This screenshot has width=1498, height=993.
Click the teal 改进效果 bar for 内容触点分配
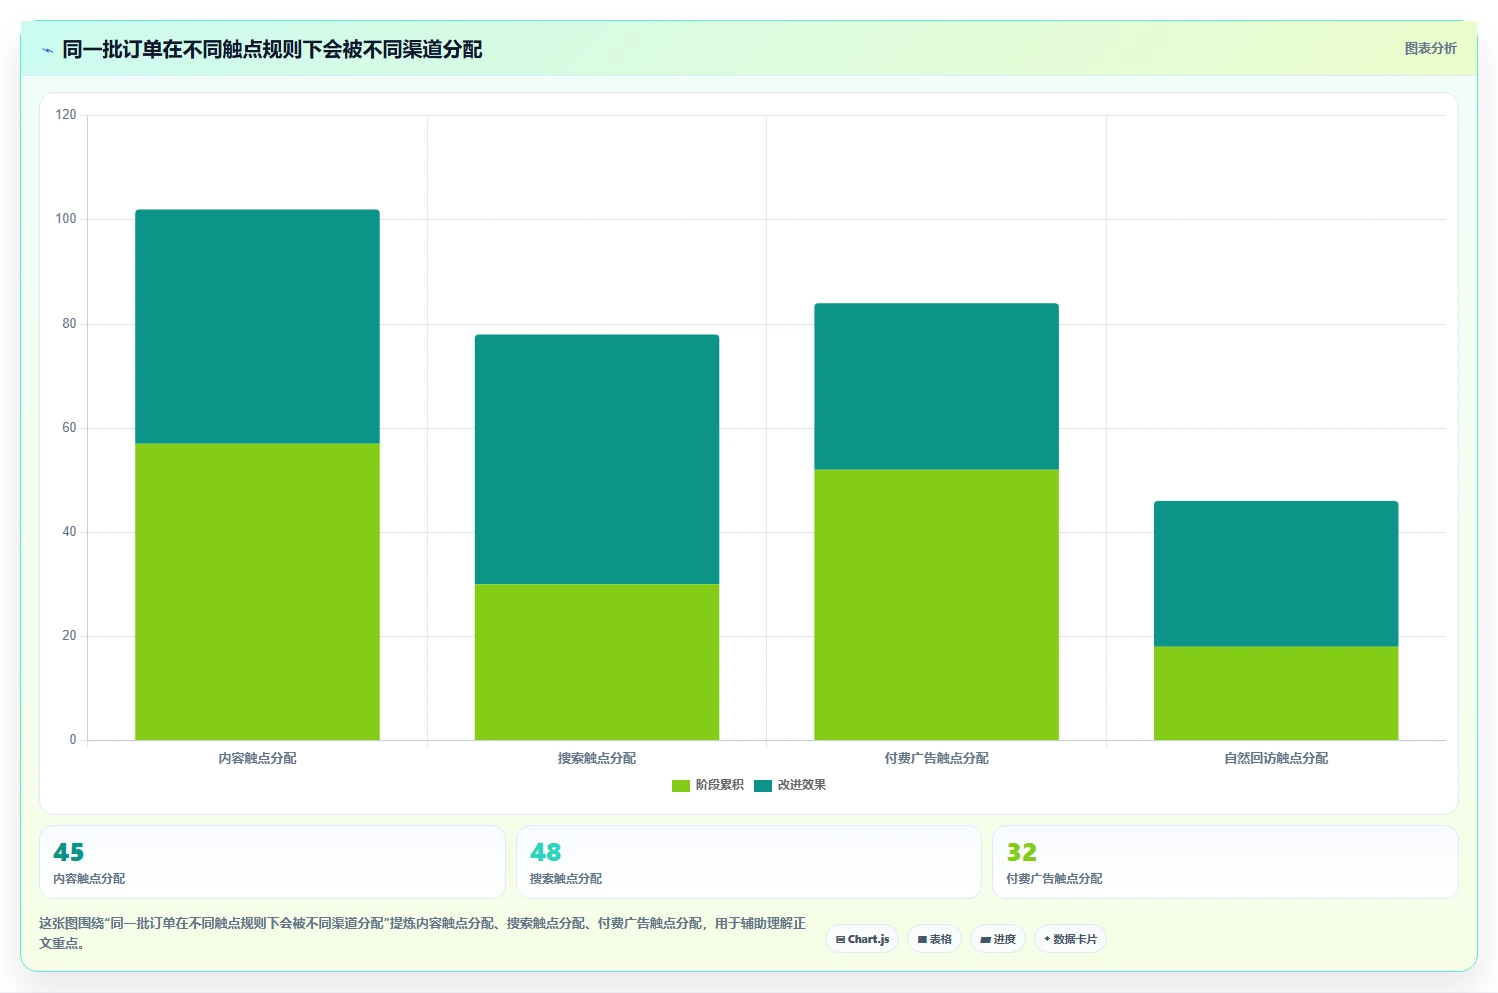(x=257, y=326)
